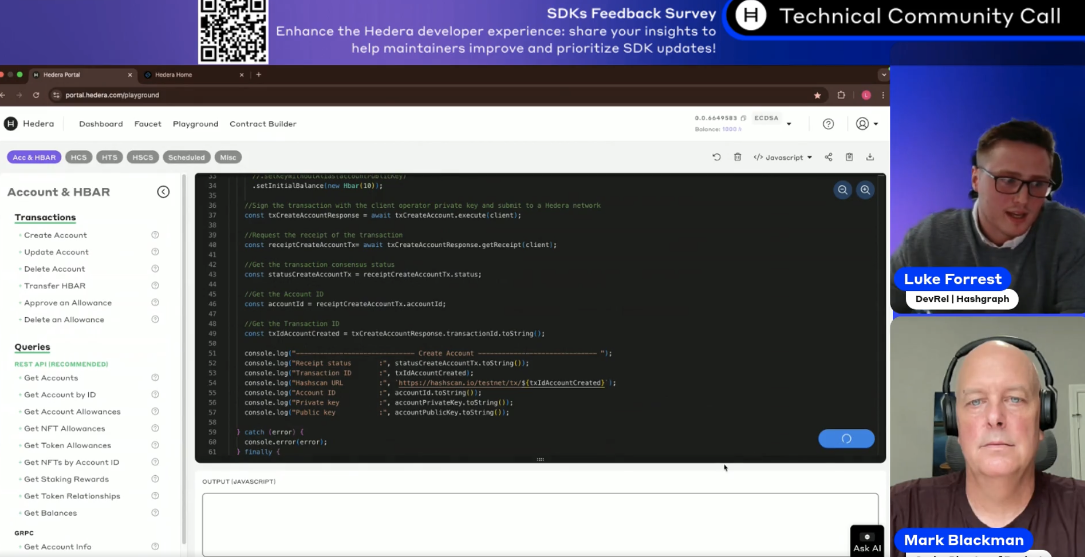Open the Javascript language dropdown
The width and height of the screenshot is (1085, 557).
click(782, 157)
